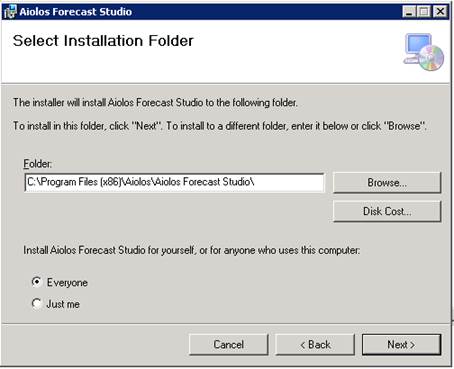Maximize the installer window
Screen dimensions: 454x369
(x=424, y=12)
